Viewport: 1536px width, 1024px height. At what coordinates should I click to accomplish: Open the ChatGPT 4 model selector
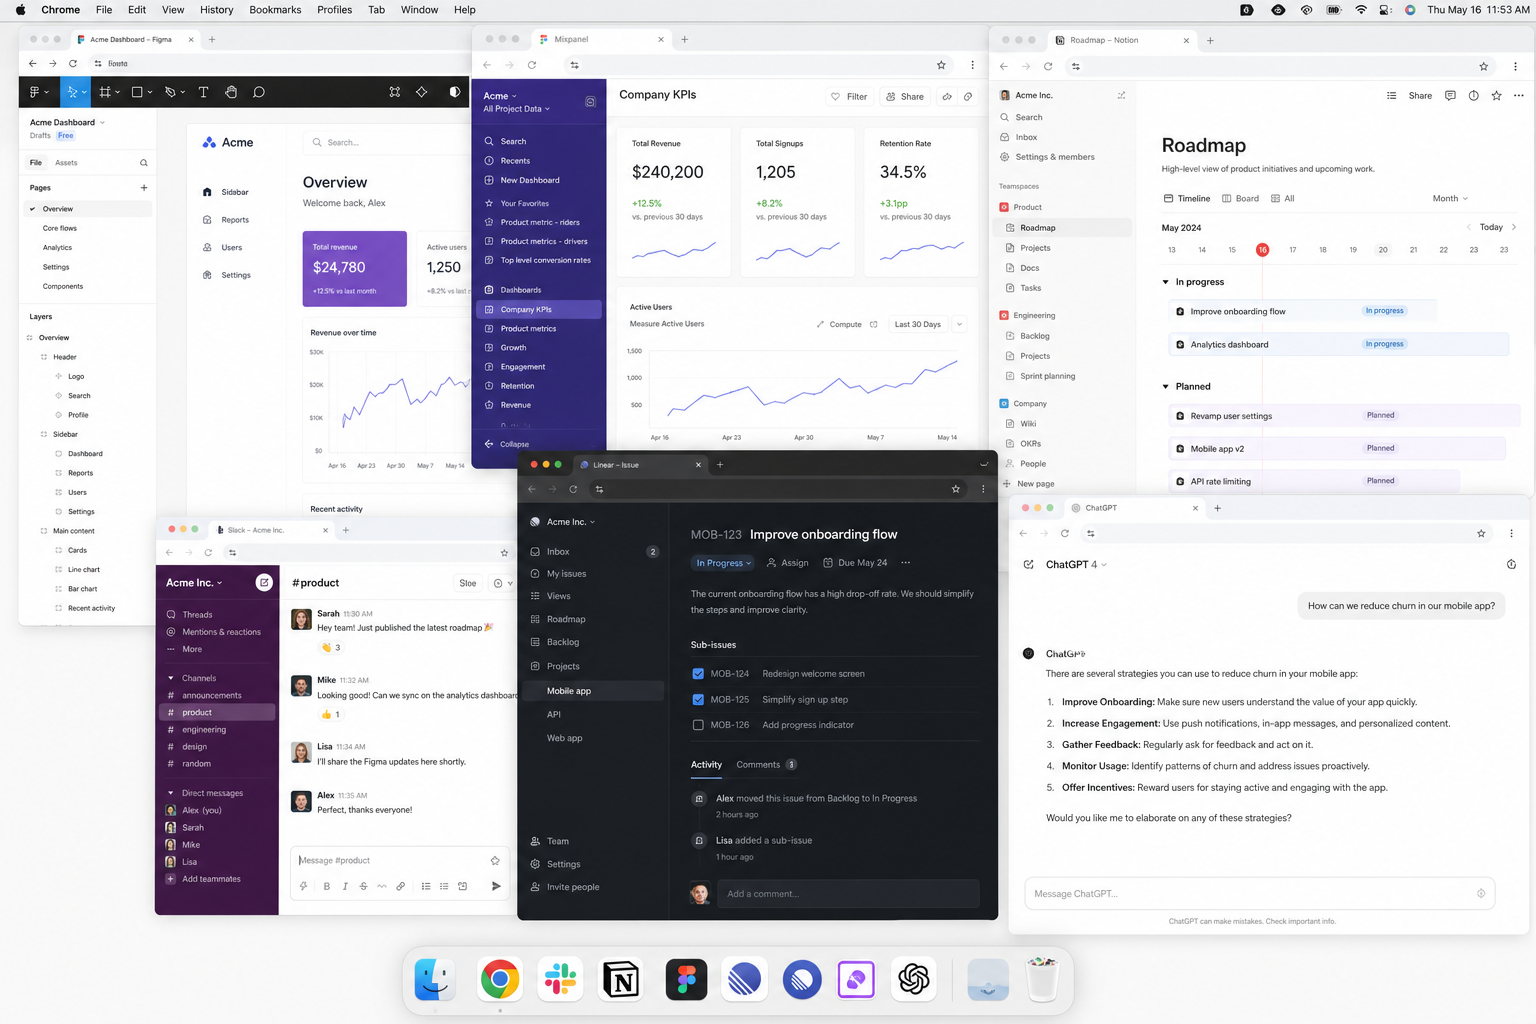1076,564
